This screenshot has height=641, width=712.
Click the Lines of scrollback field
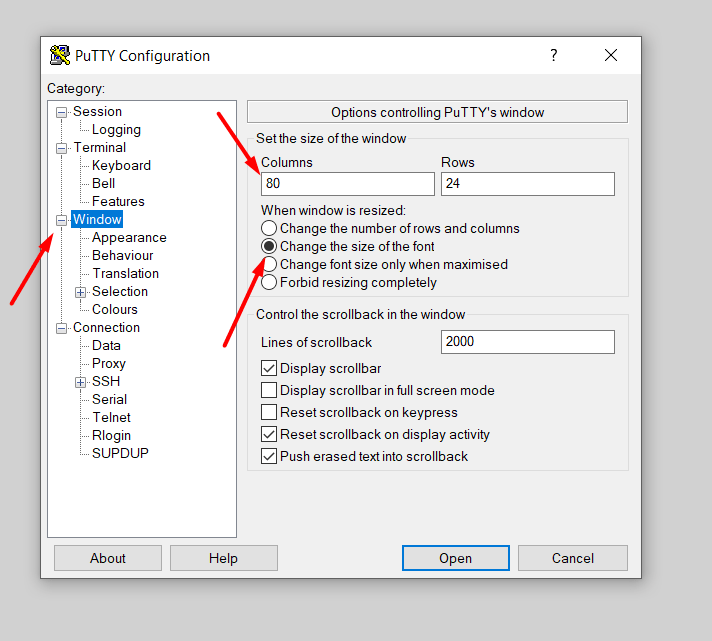pos(528,342)
